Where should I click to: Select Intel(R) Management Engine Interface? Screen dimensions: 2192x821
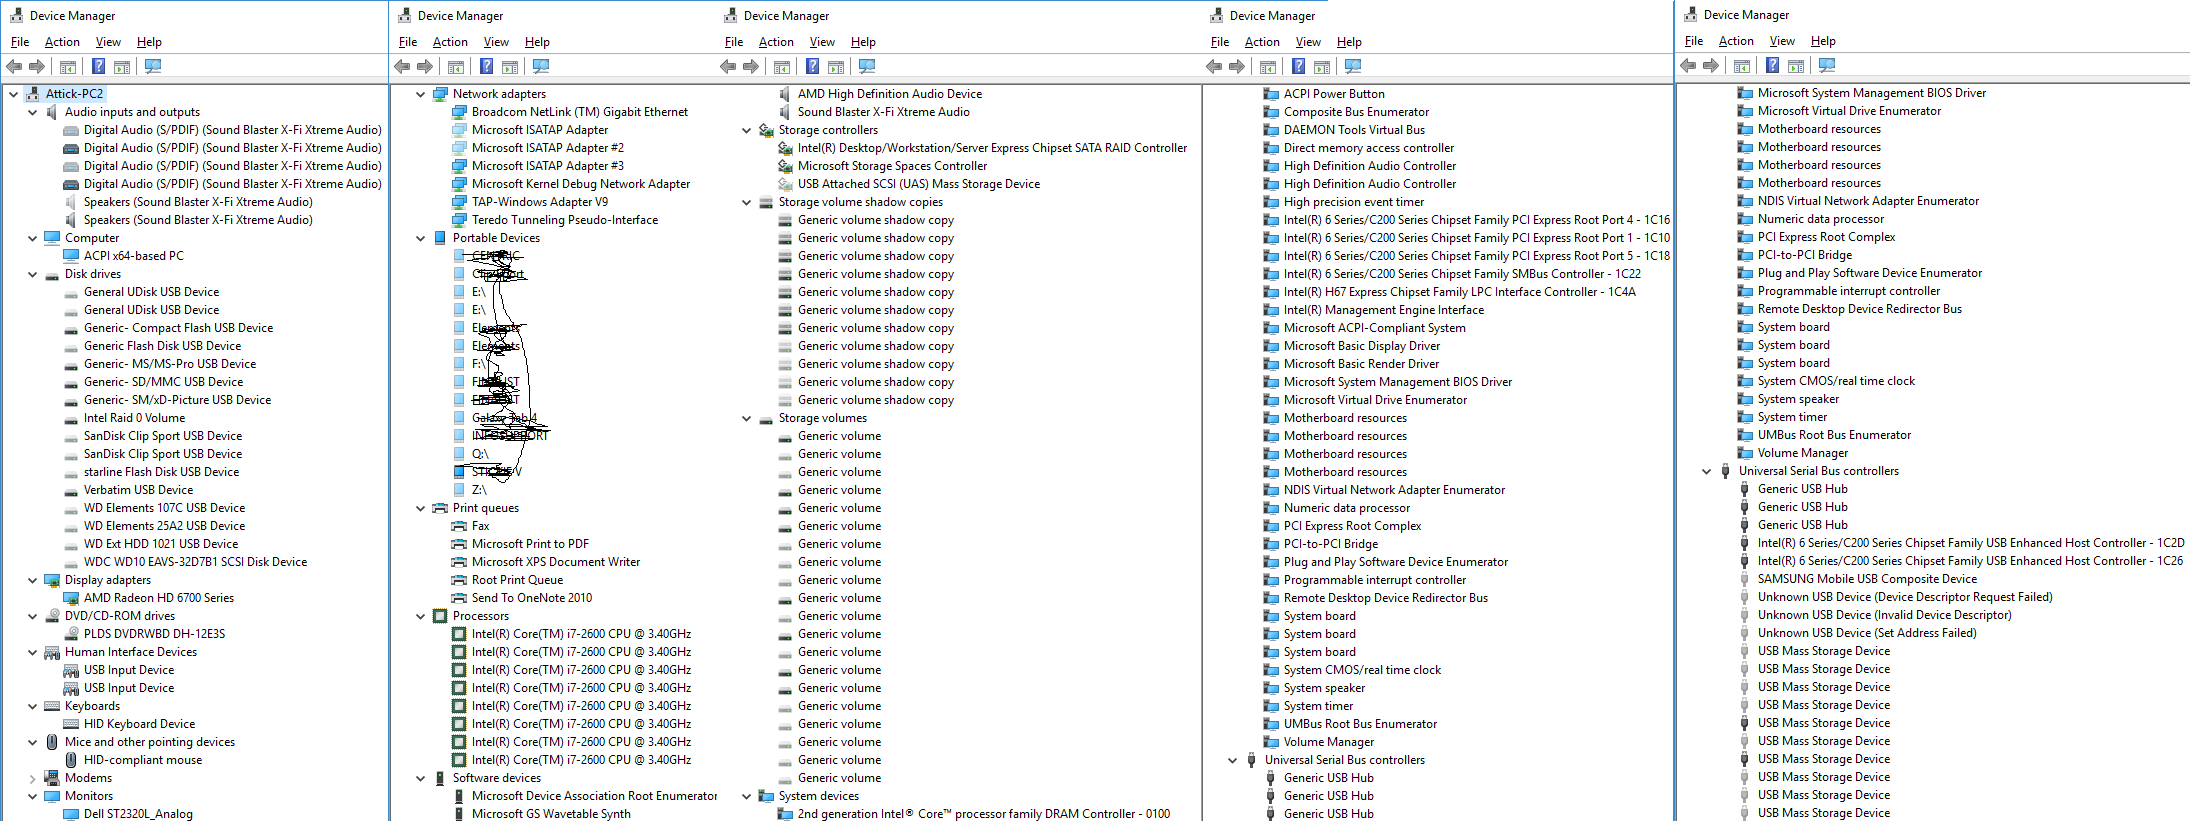[x=1384, y=310]
